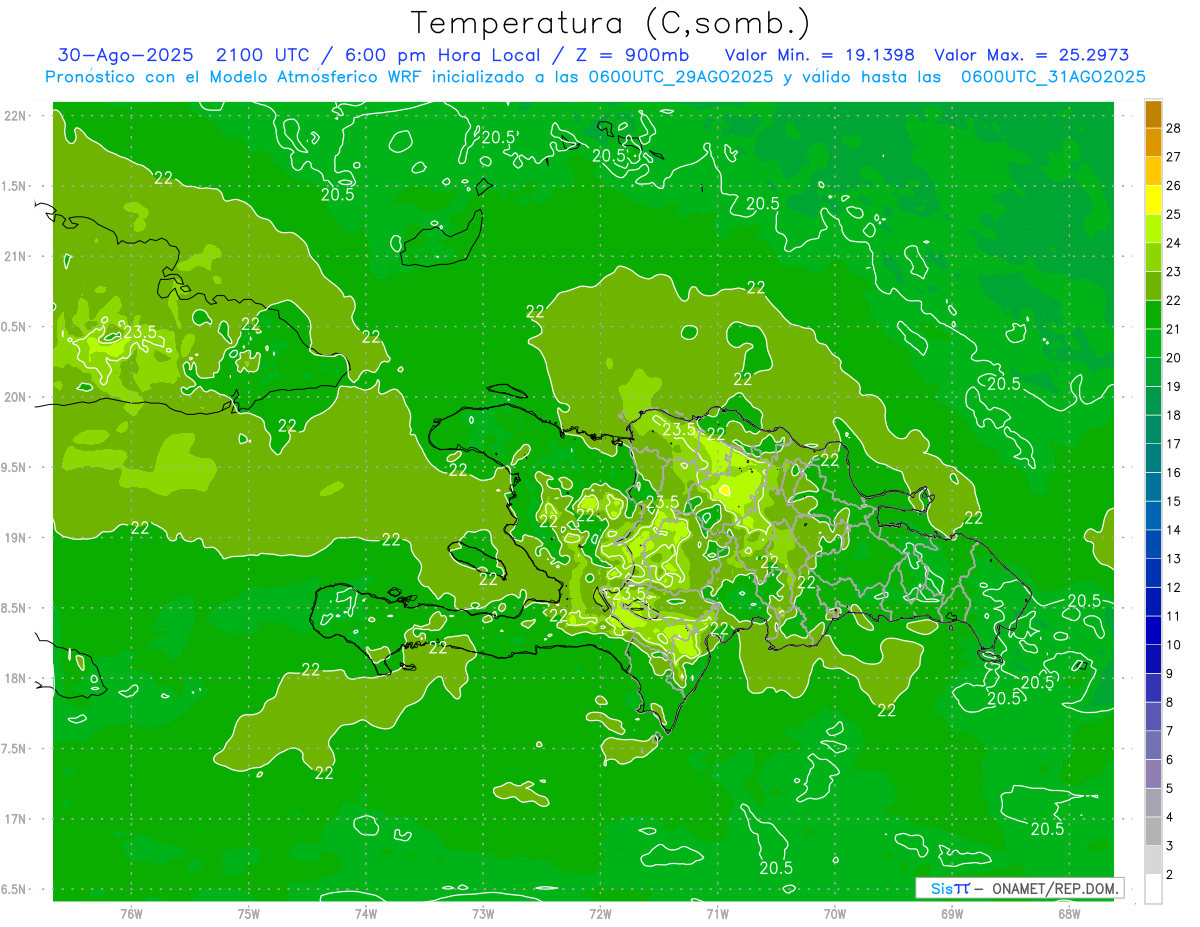Click legend scale value "28"
The height and width of the screenshot is (927, 1200).
coord(1174,127)
